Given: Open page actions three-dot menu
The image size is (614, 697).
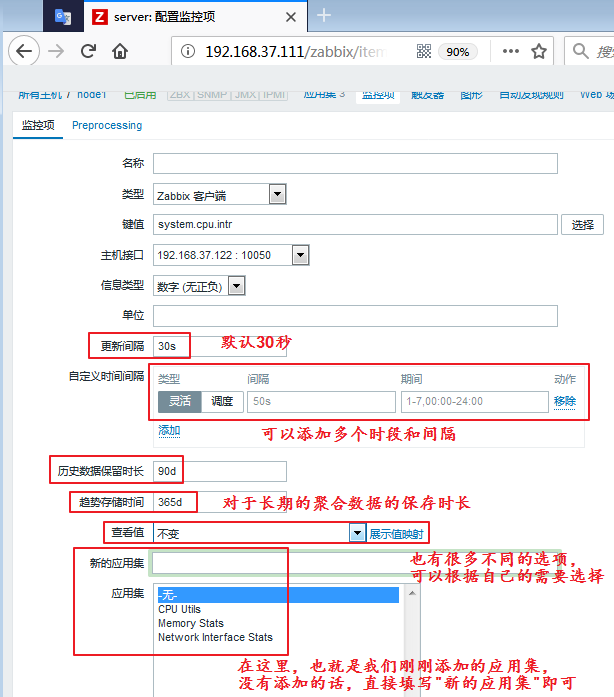Looking at the screenshot, I should click(511, 52).
